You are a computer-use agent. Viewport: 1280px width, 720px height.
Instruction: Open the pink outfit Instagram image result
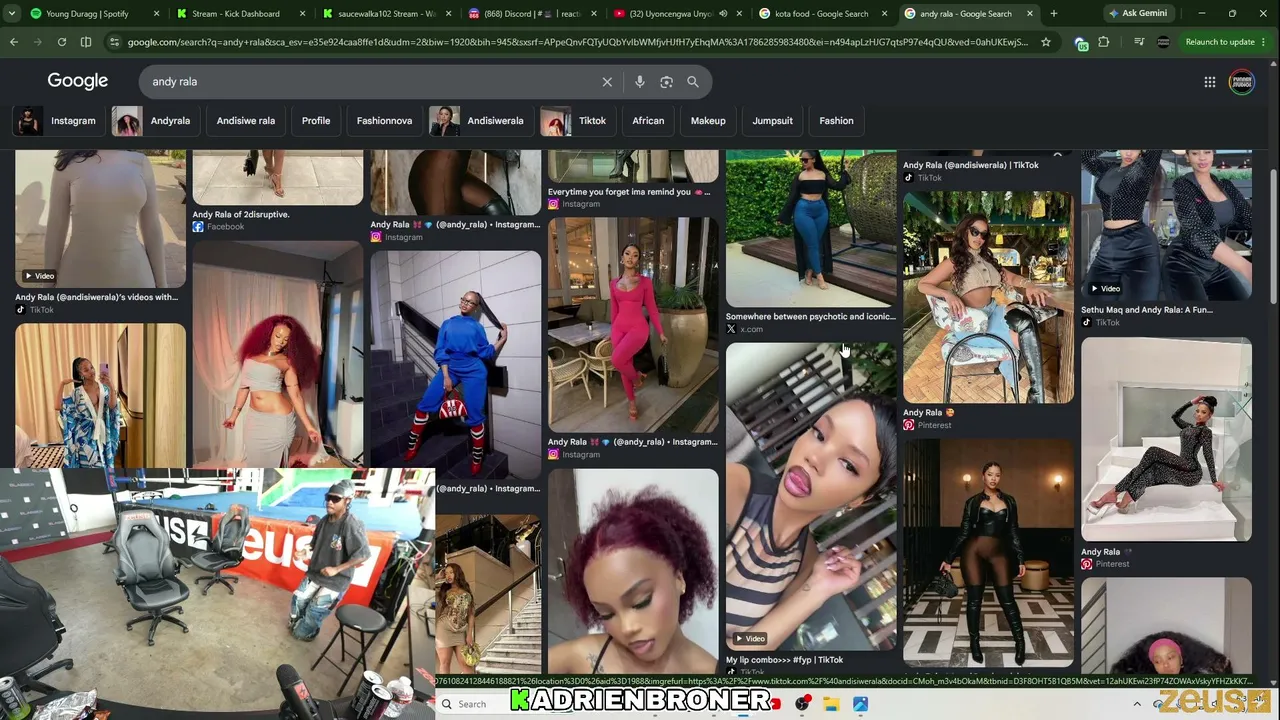(x=633, y=324)
